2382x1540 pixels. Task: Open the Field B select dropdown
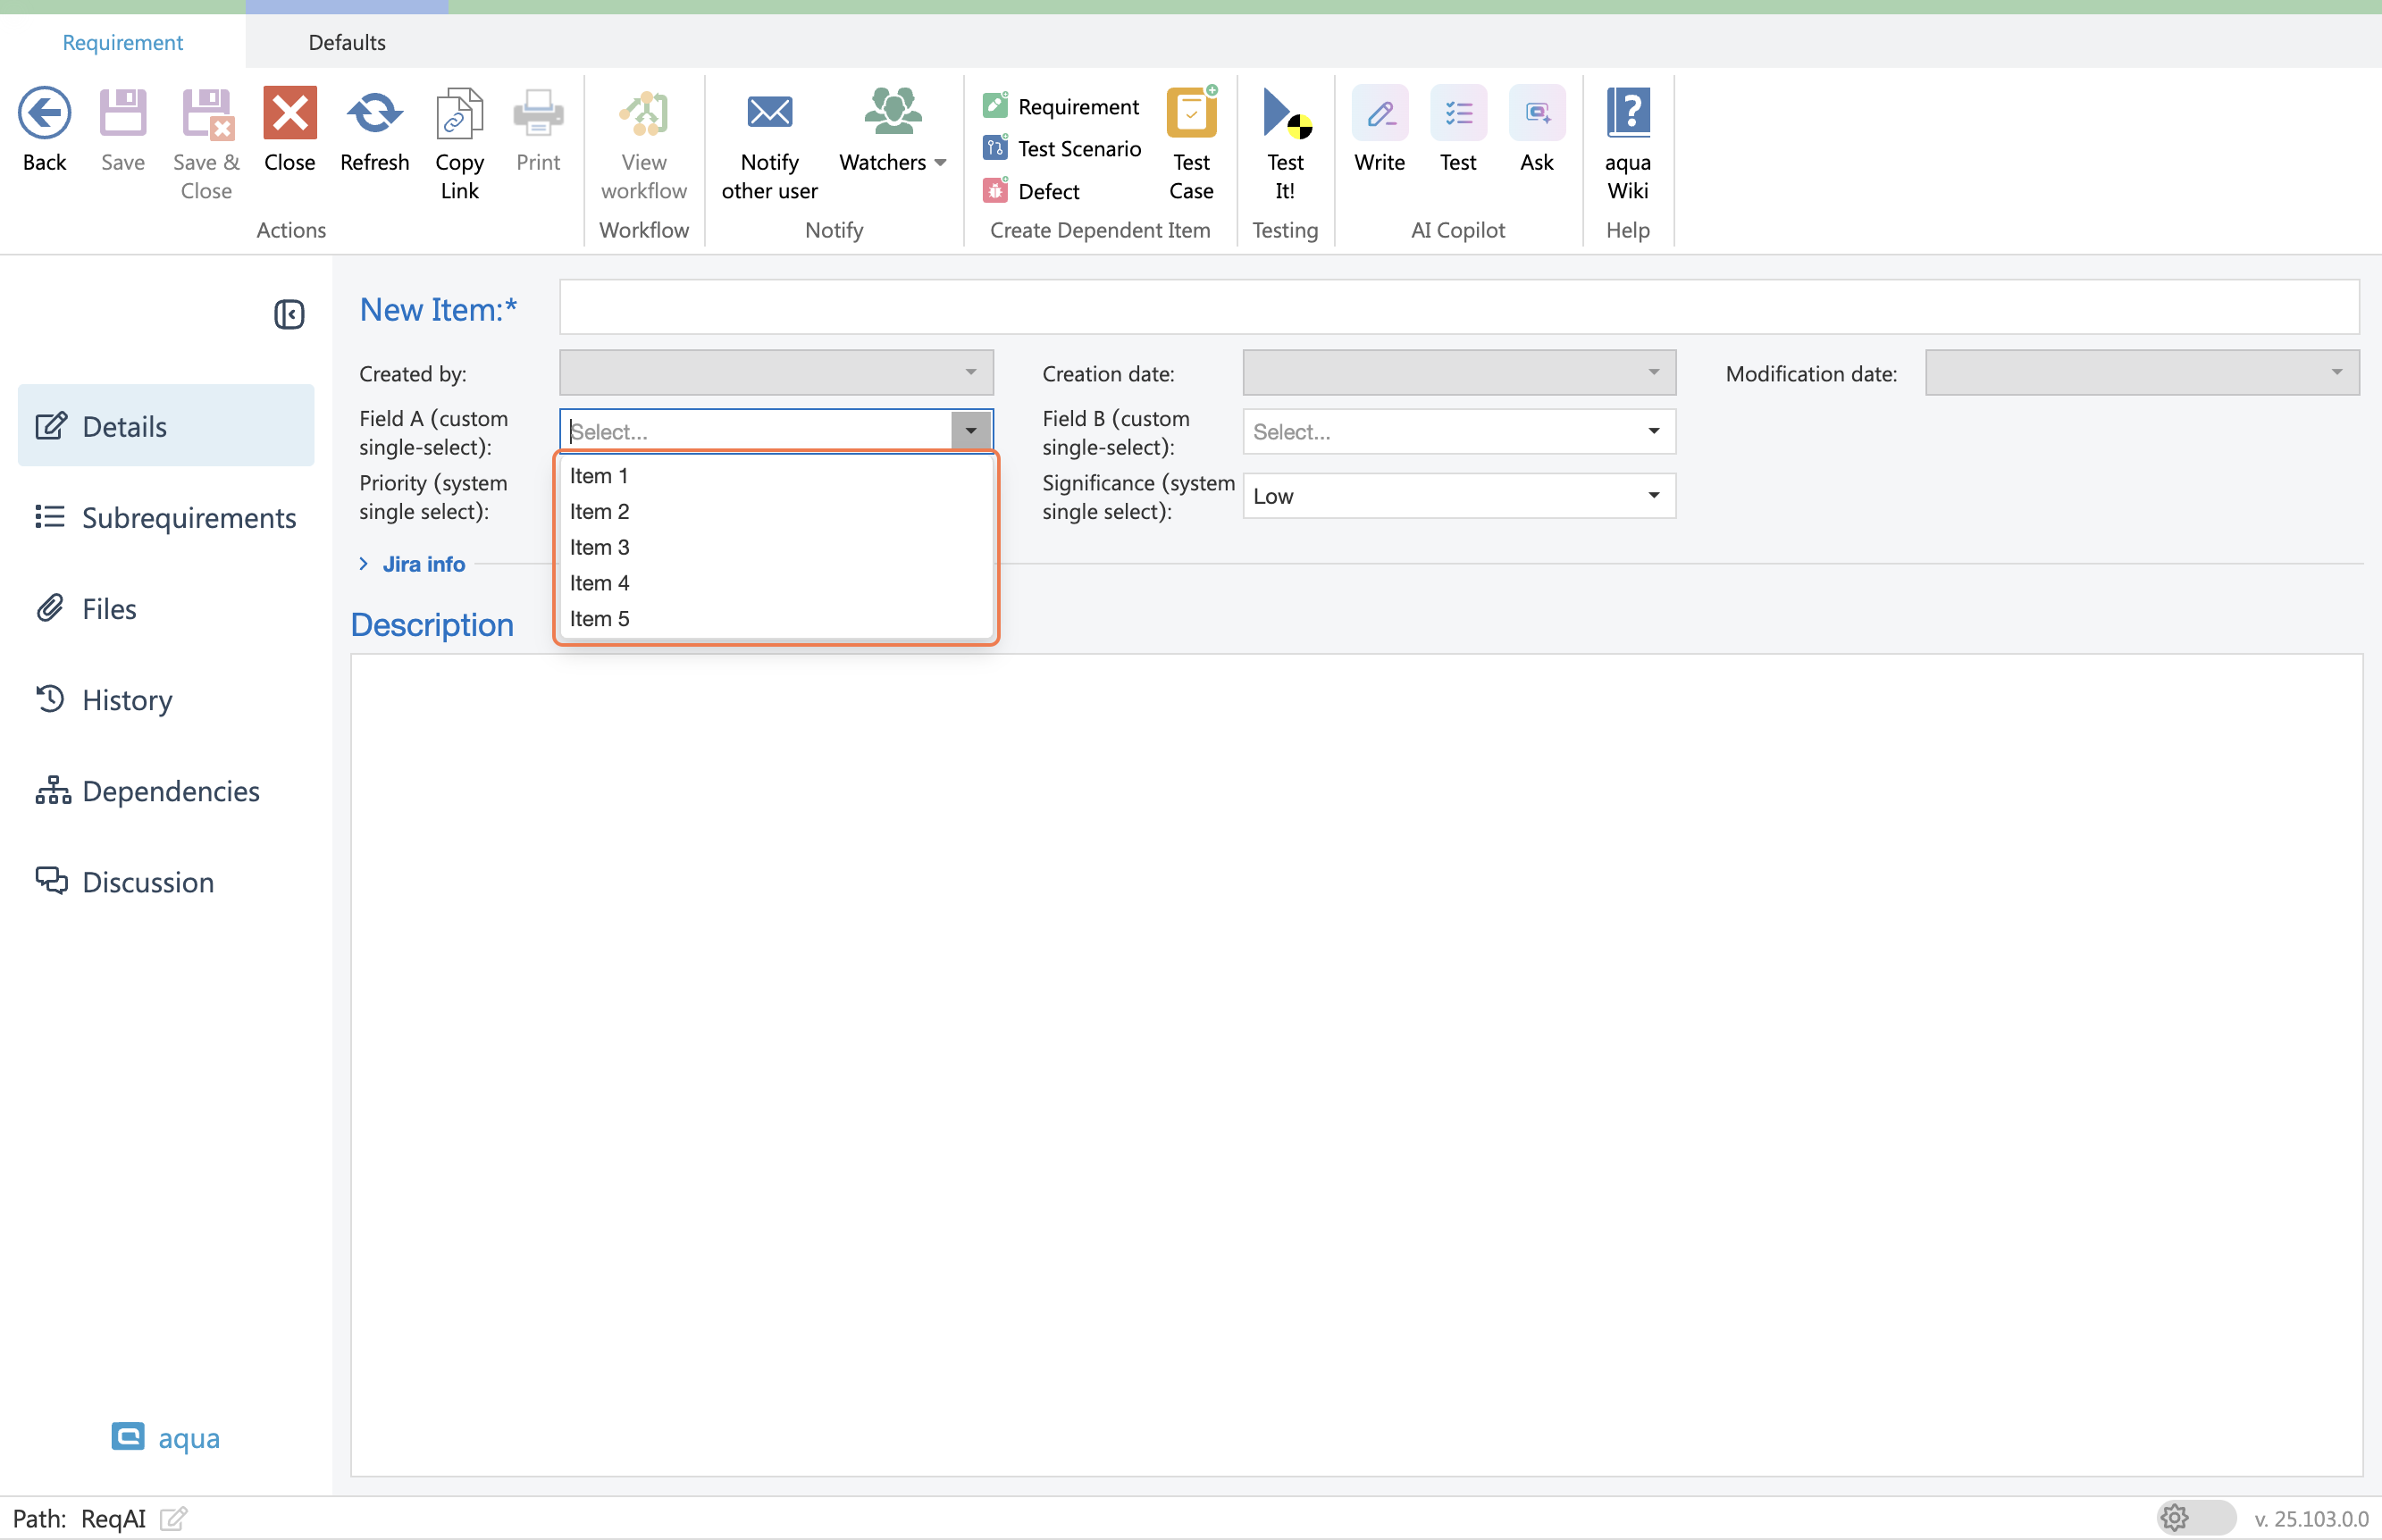tap(1652, 431)
